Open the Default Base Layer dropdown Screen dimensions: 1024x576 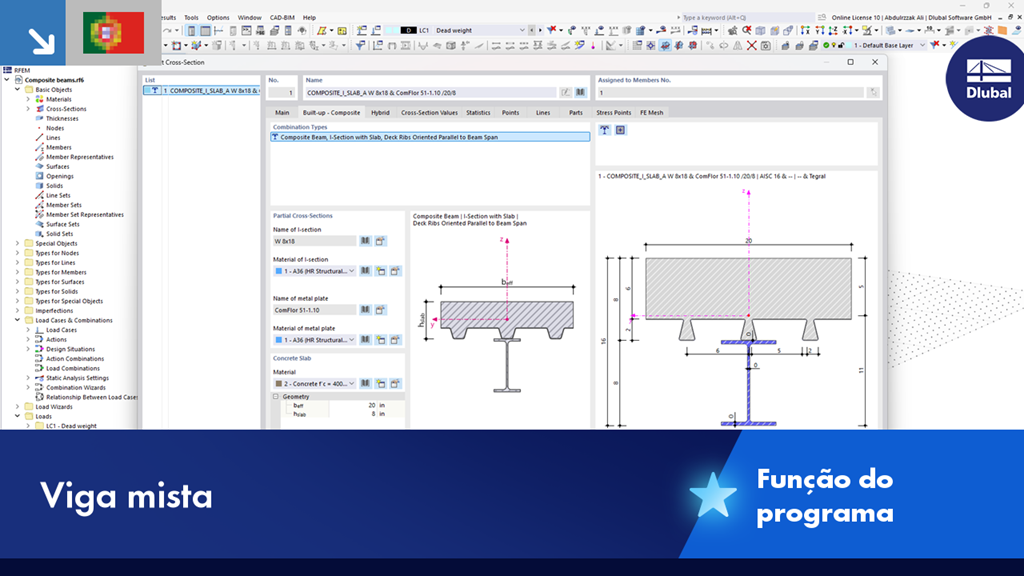(922, 46)
